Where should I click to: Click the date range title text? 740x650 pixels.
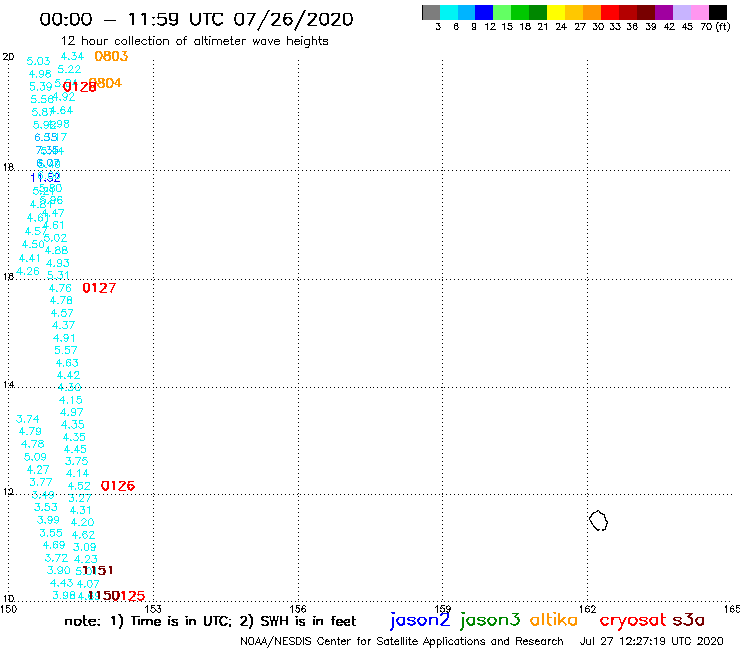(196, 19)
